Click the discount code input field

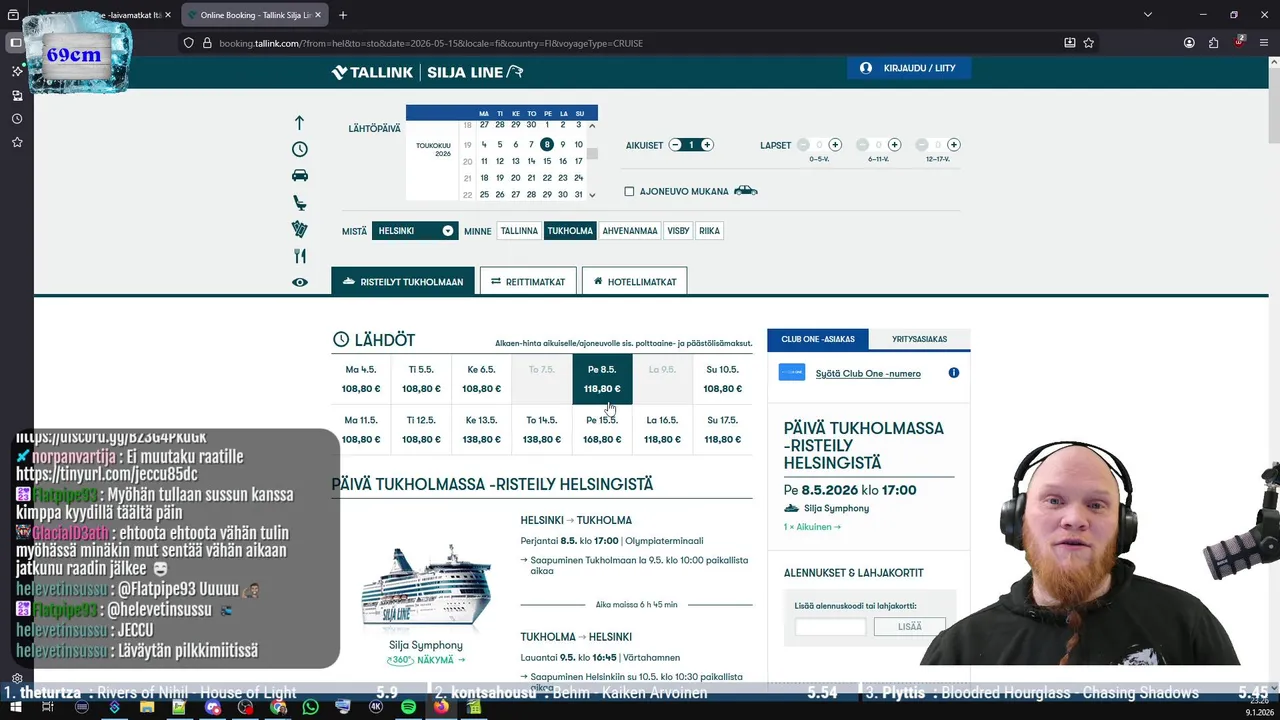[830, 626]
